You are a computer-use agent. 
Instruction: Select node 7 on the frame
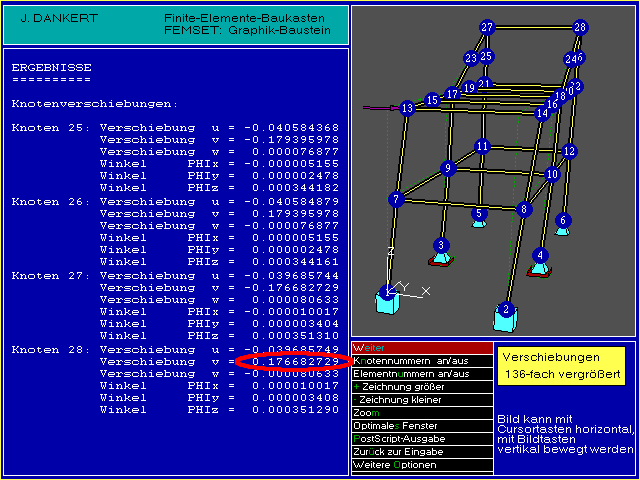396,200
